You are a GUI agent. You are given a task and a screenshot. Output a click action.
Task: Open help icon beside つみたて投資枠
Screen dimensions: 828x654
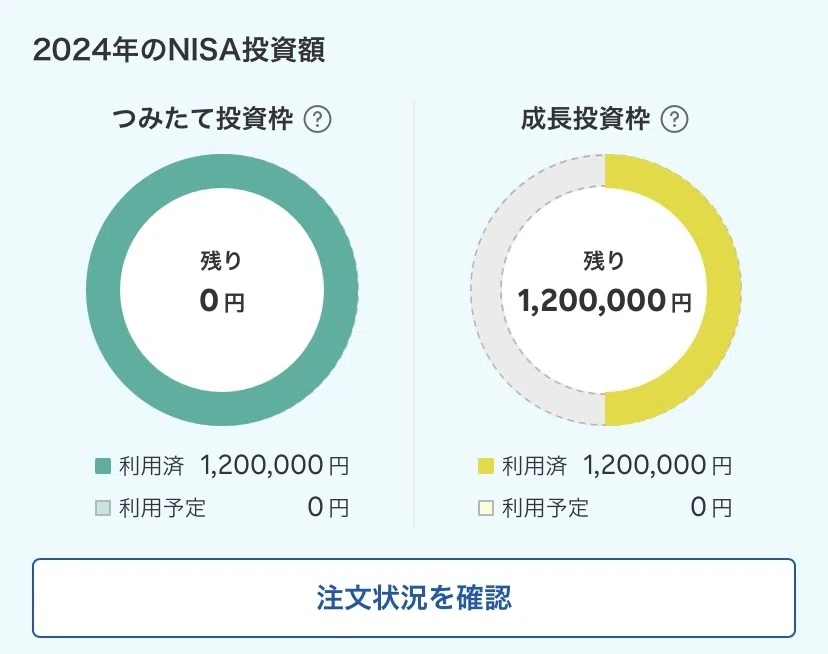click(317, 119)
